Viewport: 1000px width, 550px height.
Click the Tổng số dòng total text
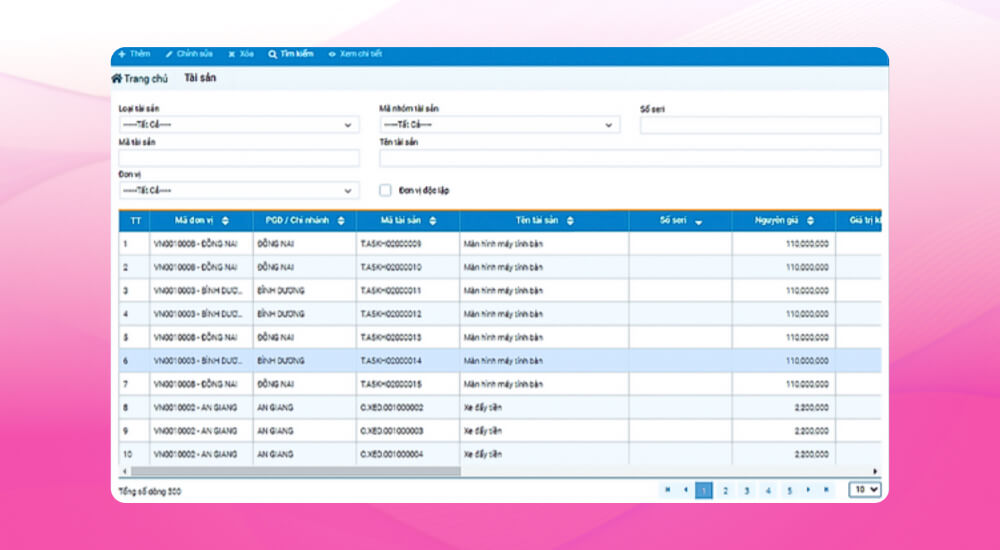(x=150, y=491)
